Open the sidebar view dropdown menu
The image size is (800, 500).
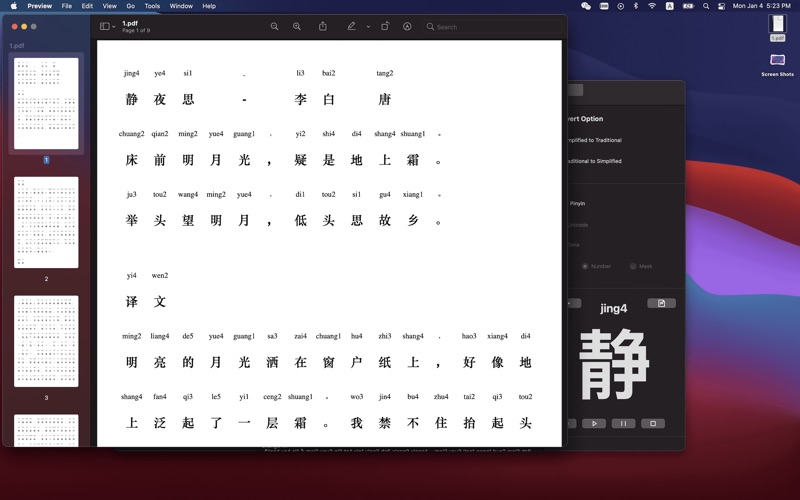tap(107, 27)
